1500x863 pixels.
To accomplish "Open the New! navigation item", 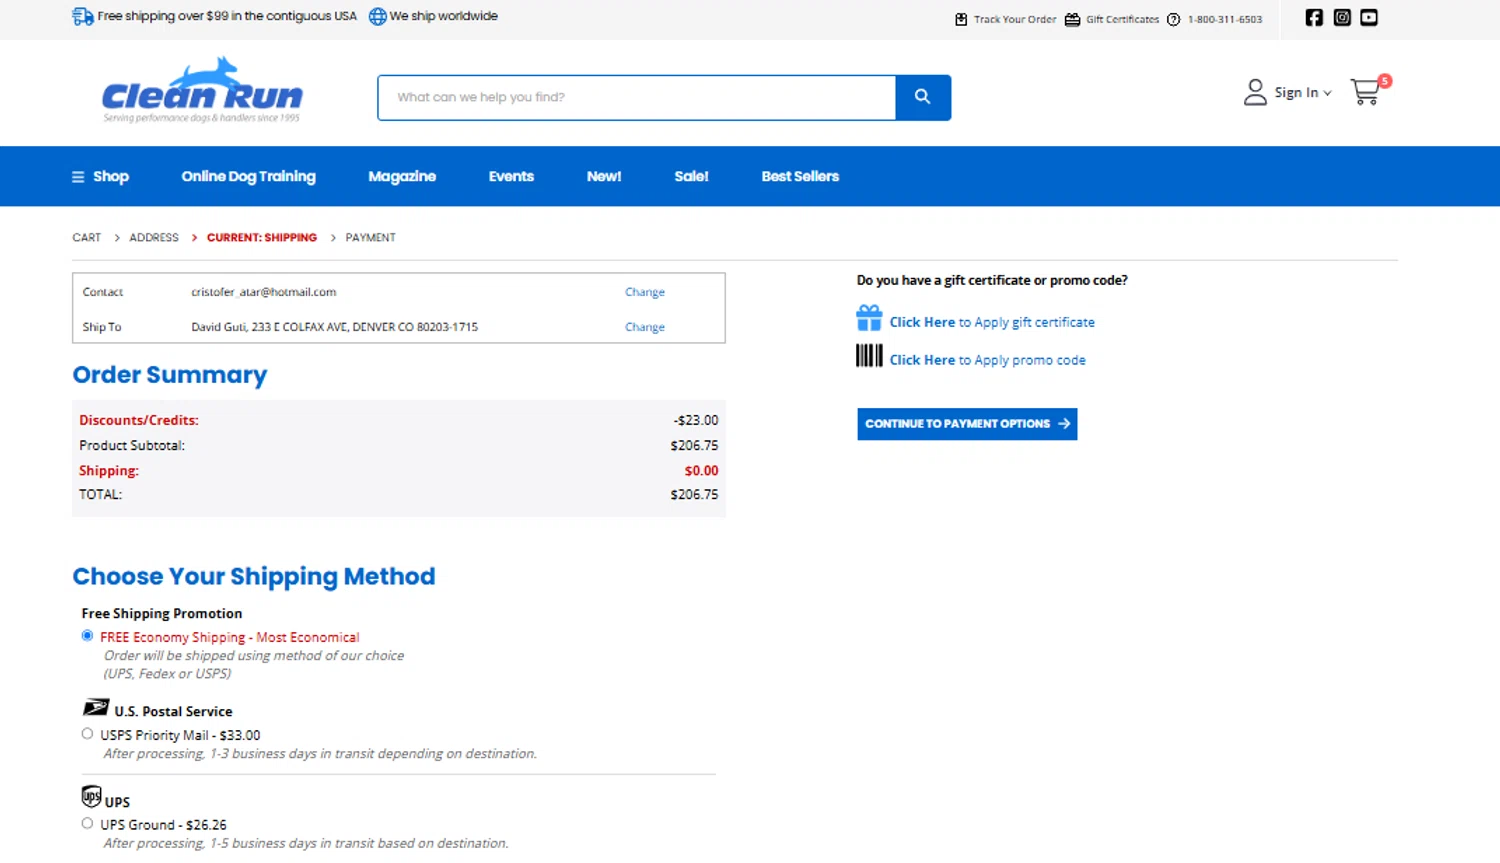I will coord(604,176).
